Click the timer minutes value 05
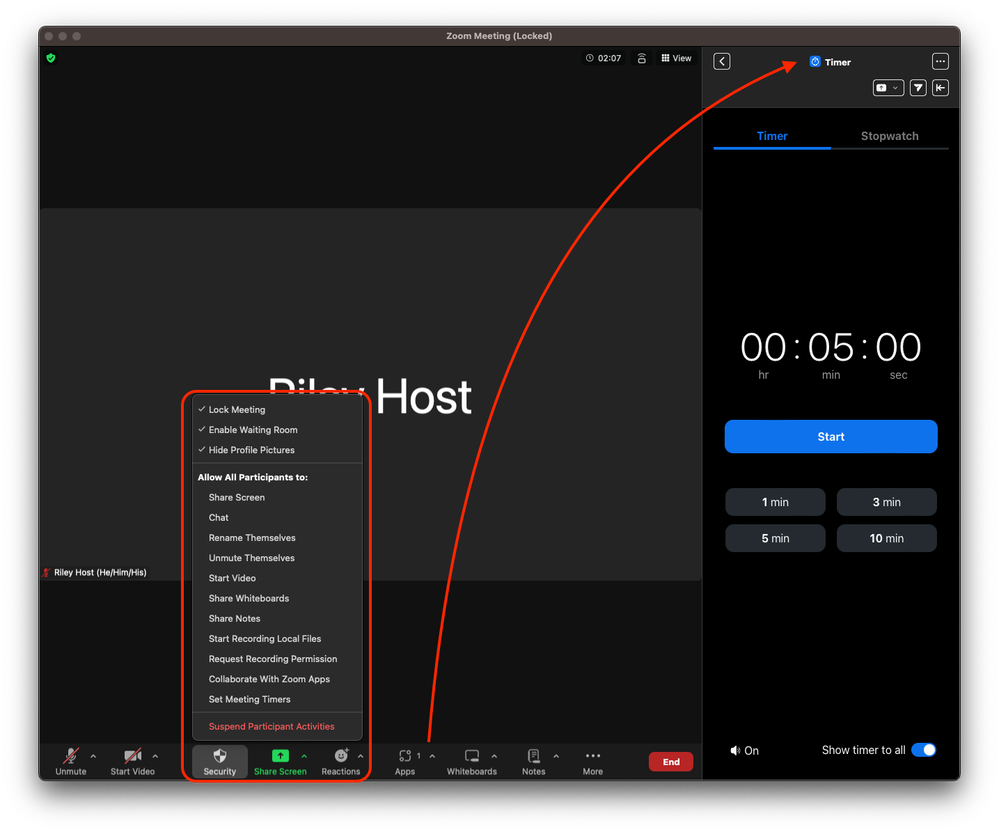999x832 pixels. click(831, 348)
